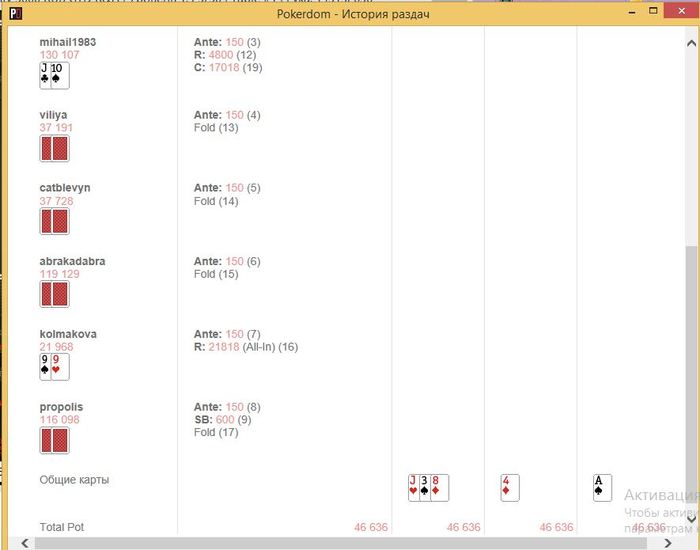Click abrakadabra's Fold (15) action
The width and height of the screenshot is (700, 550).
216,274
